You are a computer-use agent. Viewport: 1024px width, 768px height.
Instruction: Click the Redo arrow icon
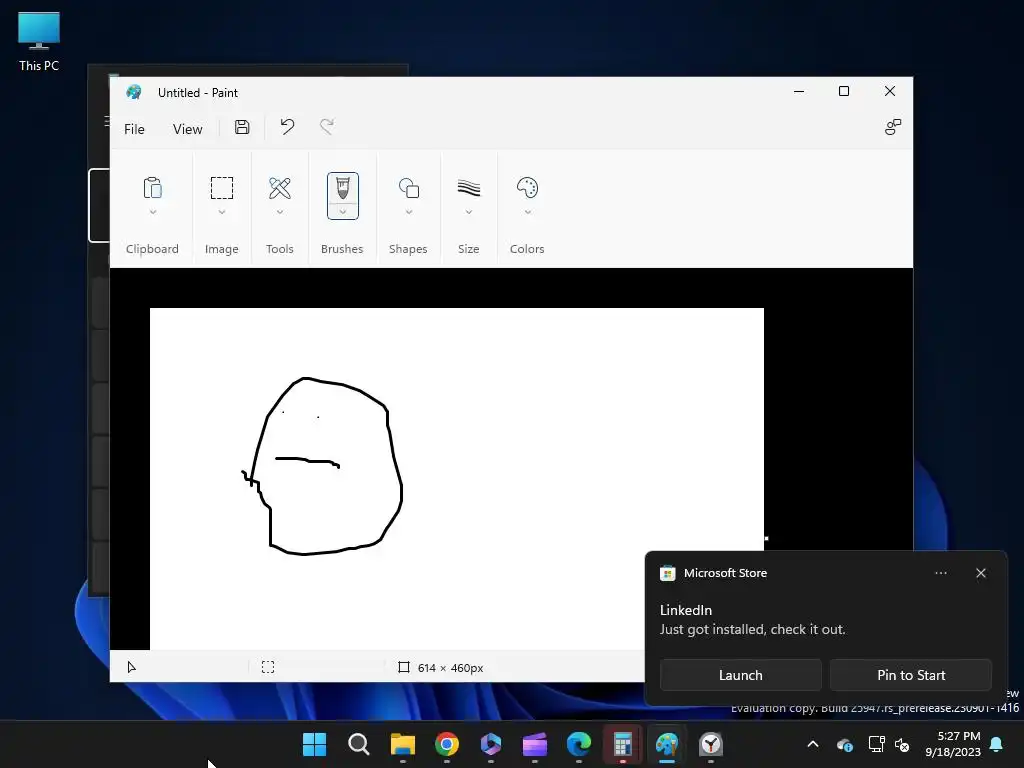pos(327,127)
